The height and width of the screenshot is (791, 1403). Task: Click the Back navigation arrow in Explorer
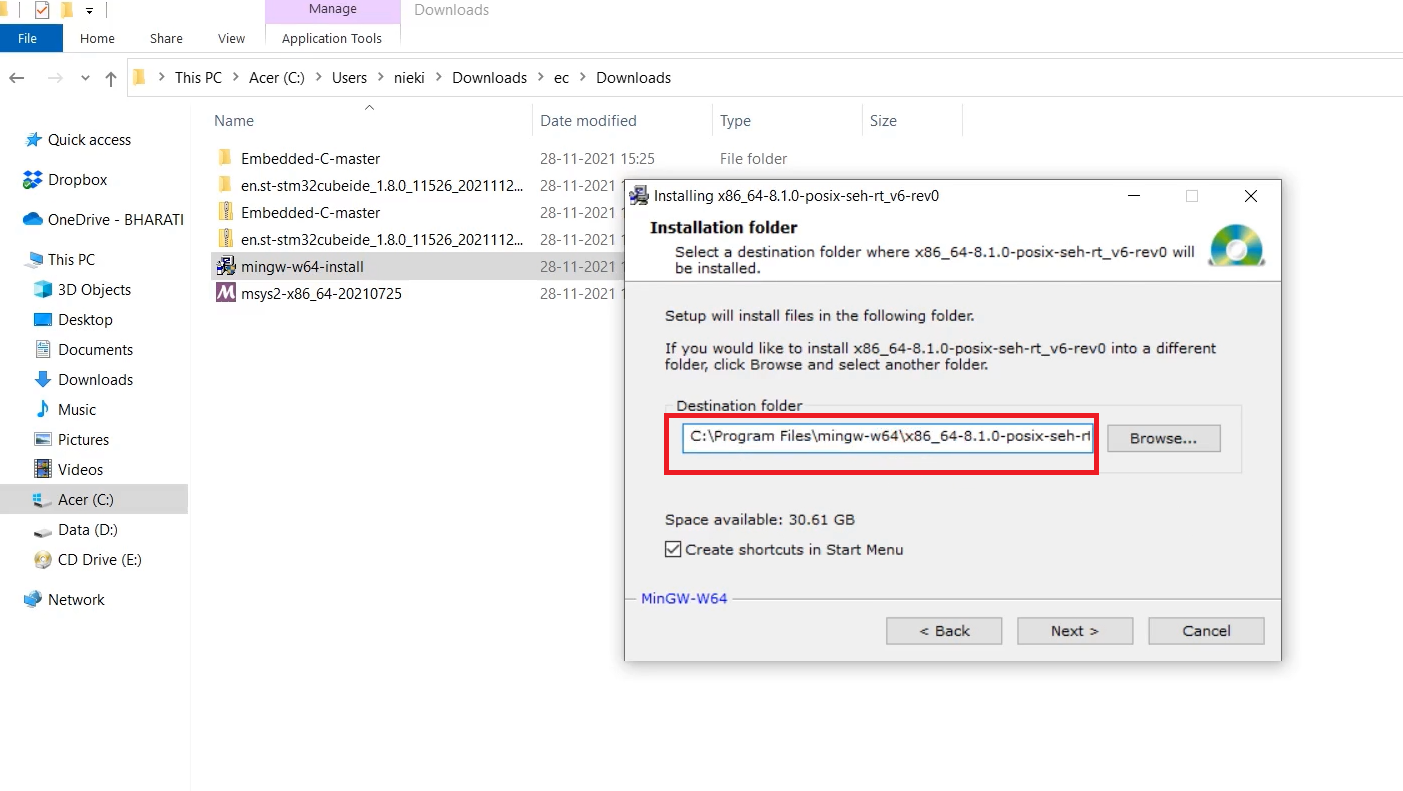(x=16, y=78)
